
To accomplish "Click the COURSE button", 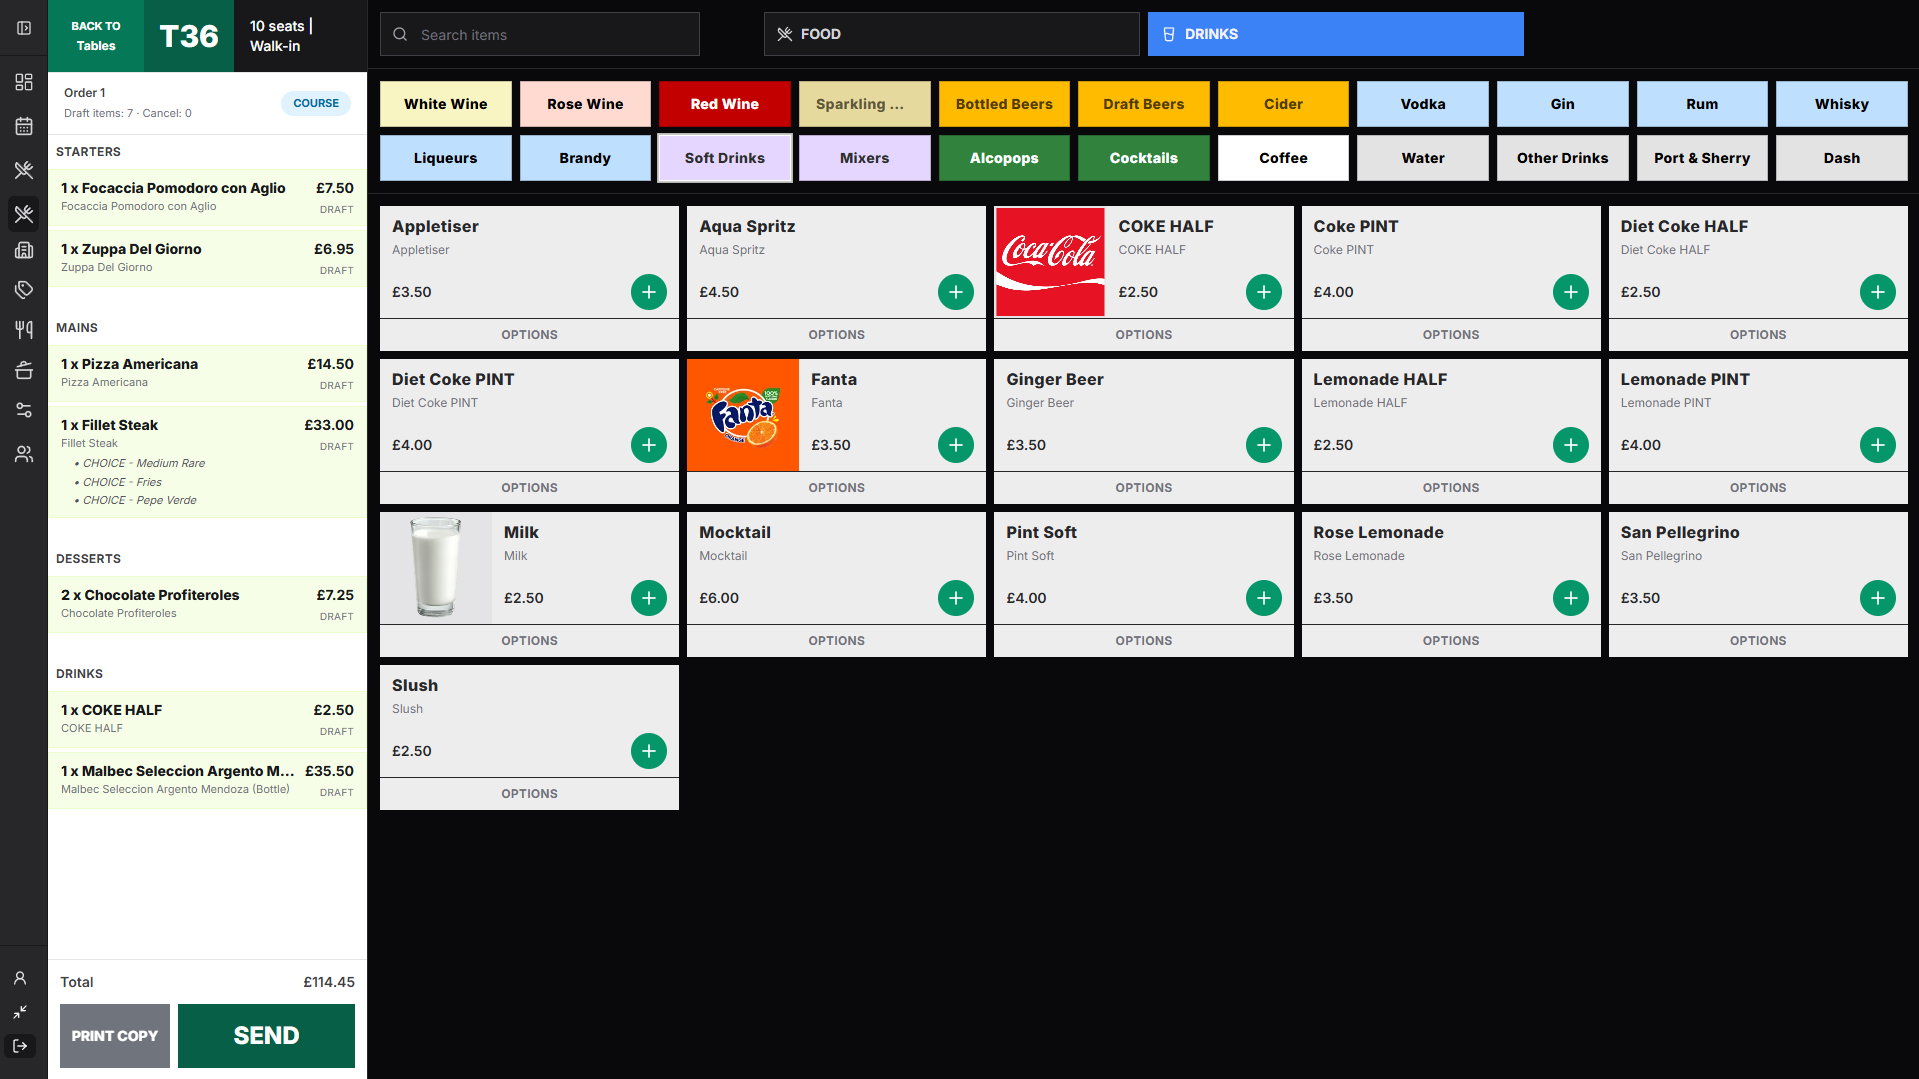I will [316, 103].
